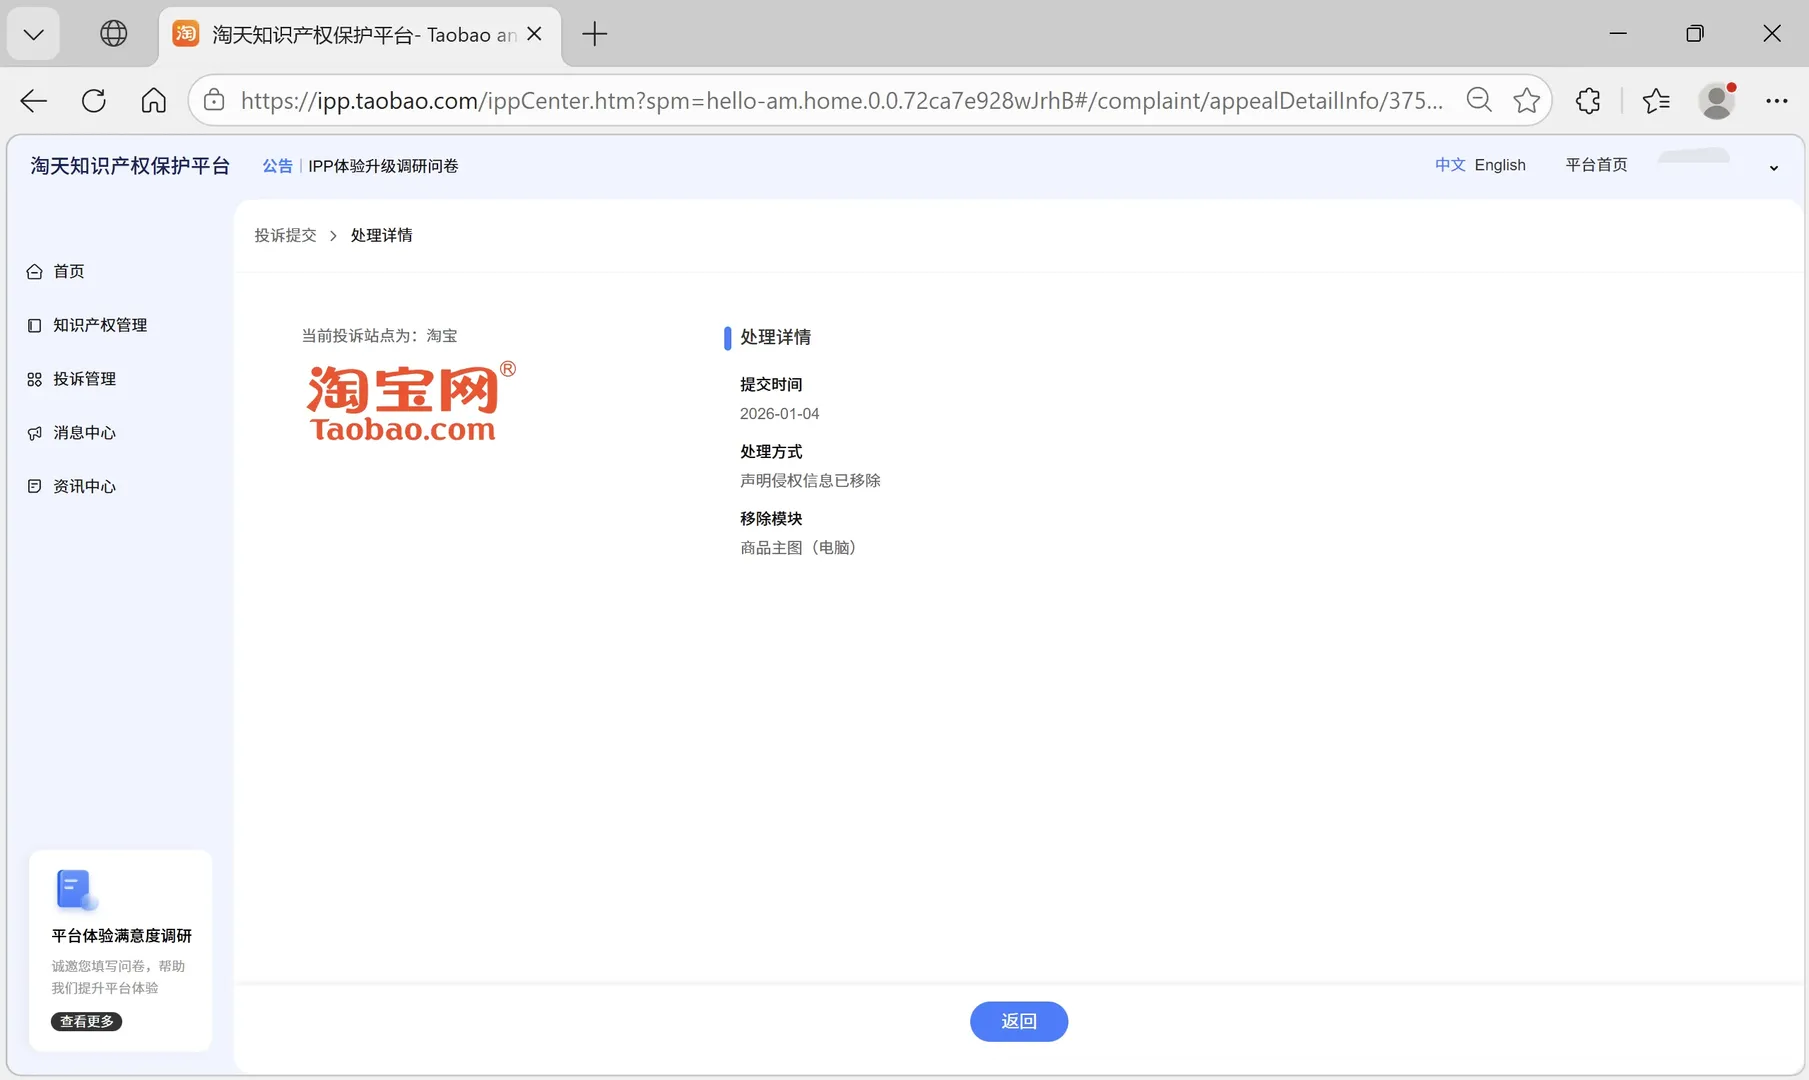This screenshot has height=1080, width=1809.
Task: Click the 消息中心 megaphone icon
Action: [34, 433]
